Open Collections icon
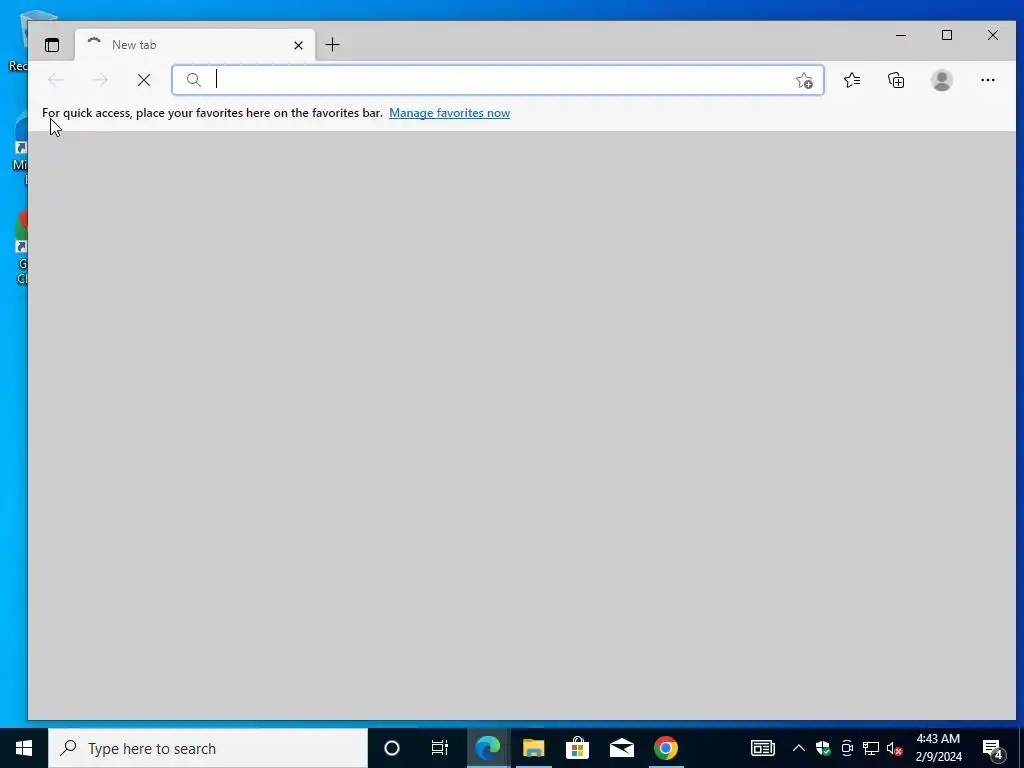This screenshot has width=1024, height=768. [x=896, y=80]
